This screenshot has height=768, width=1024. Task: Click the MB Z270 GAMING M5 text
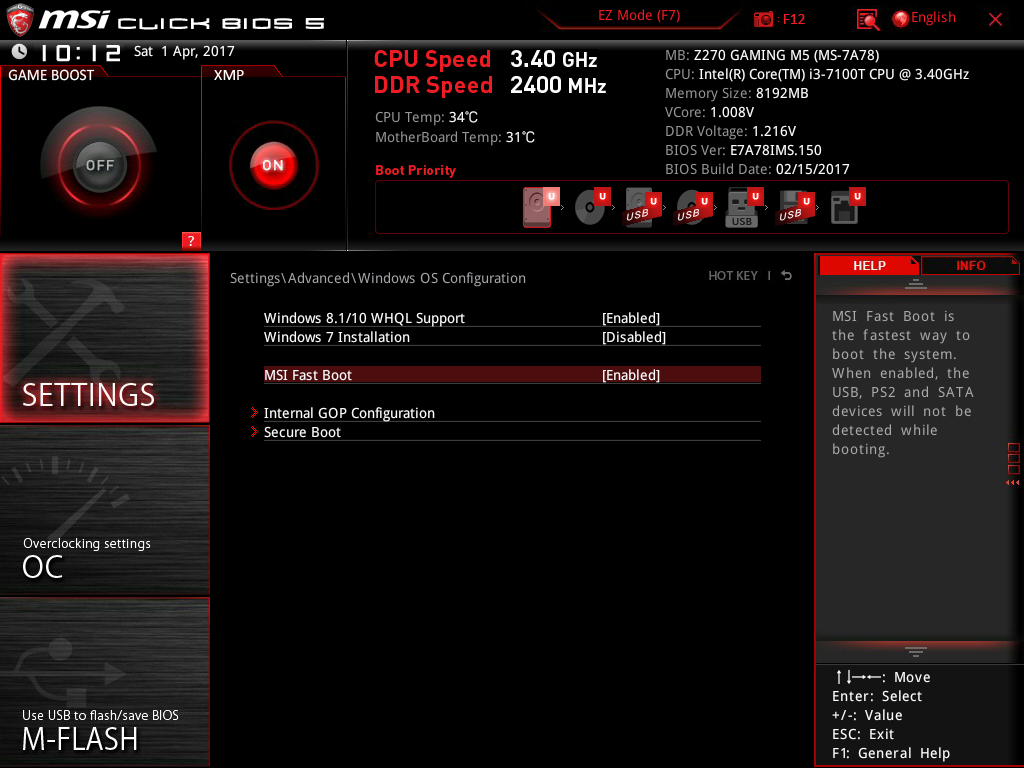coord(772,56)
